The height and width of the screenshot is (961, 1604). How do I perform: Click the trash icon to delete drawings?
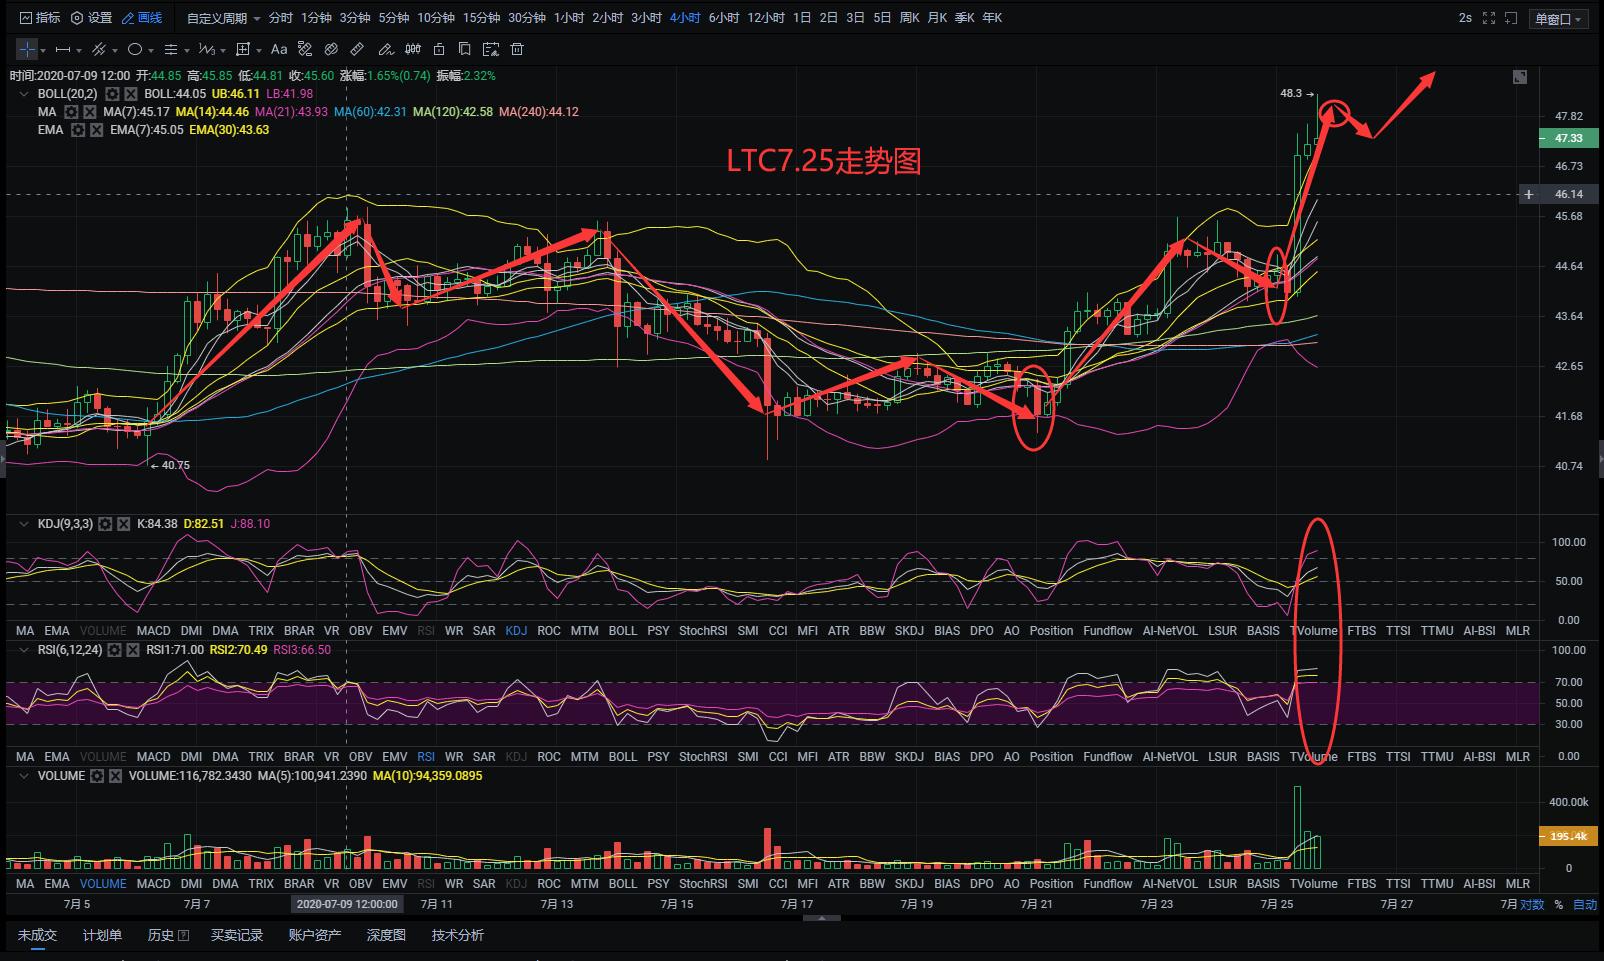[517, 49]
